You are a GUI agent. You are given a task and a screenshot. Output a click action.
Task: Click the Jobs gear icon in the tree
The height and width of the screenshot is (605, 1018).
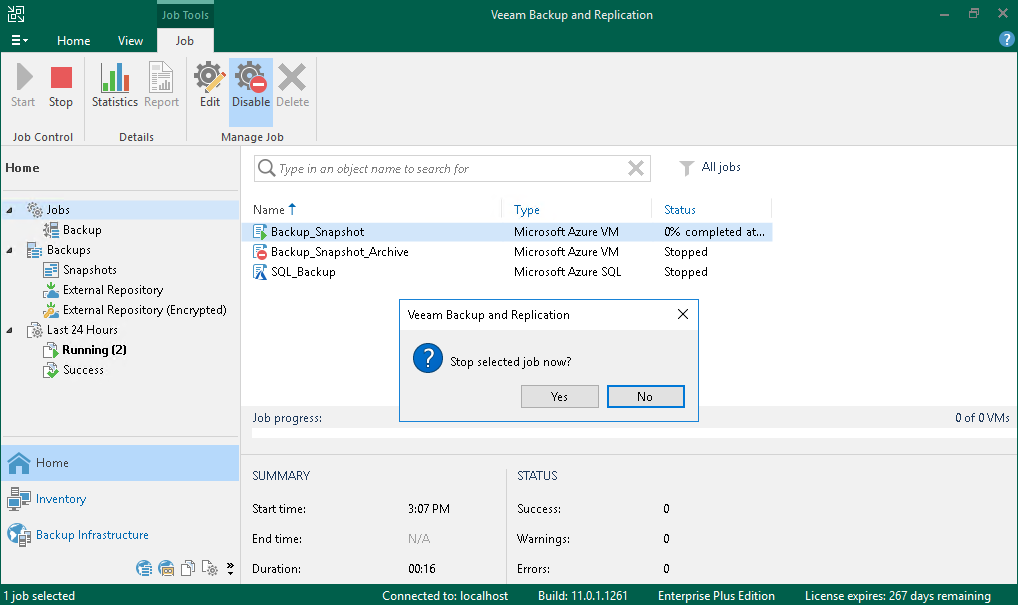[35, 210]
